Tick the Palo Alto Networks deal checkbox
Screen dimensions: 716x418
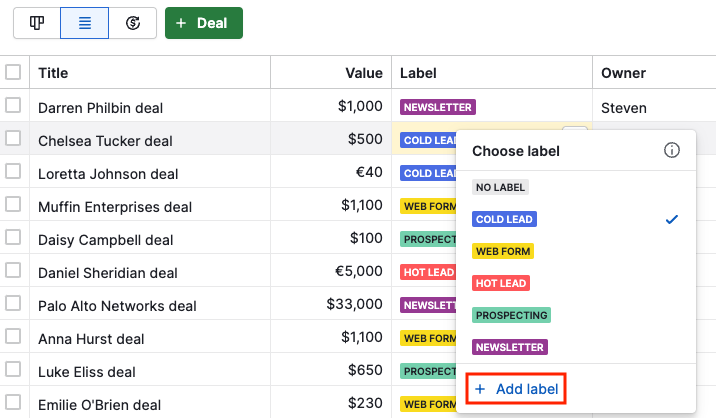pos(13,304)
